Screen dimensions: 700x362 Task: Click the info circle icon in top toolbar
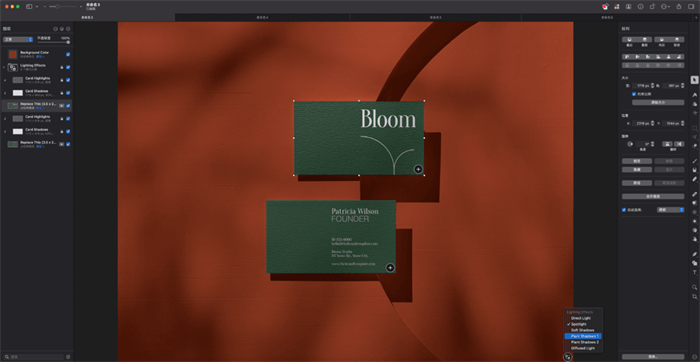click(641, 7)
